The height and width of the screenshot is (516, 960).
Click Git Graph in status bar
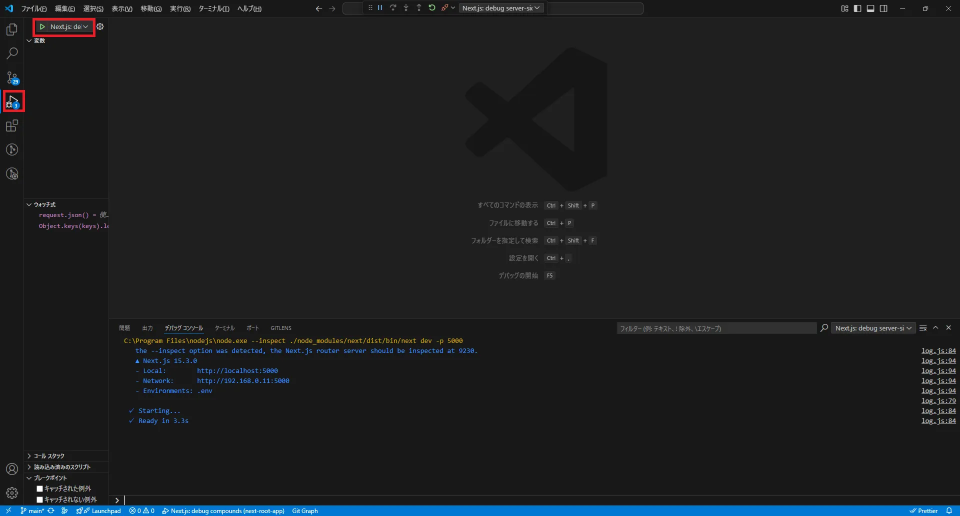point(305,510)
